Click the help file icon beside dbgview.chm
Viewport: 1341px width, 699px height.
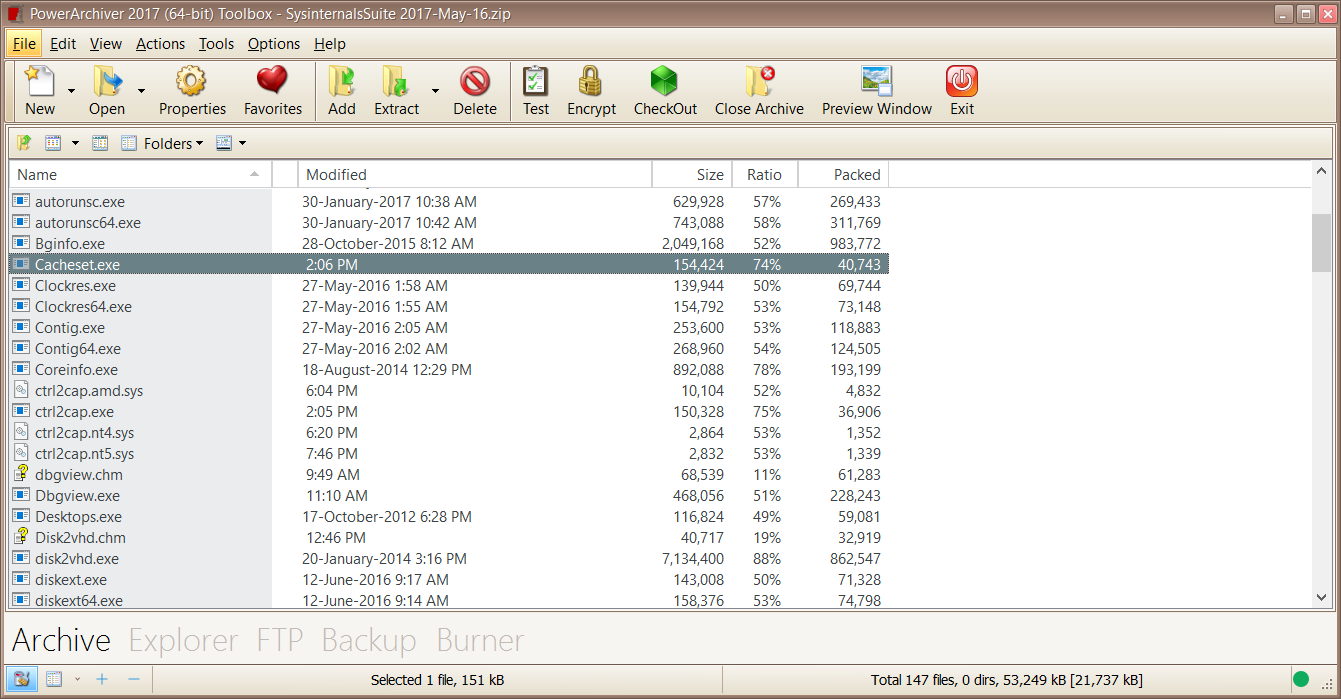[21, 474]
